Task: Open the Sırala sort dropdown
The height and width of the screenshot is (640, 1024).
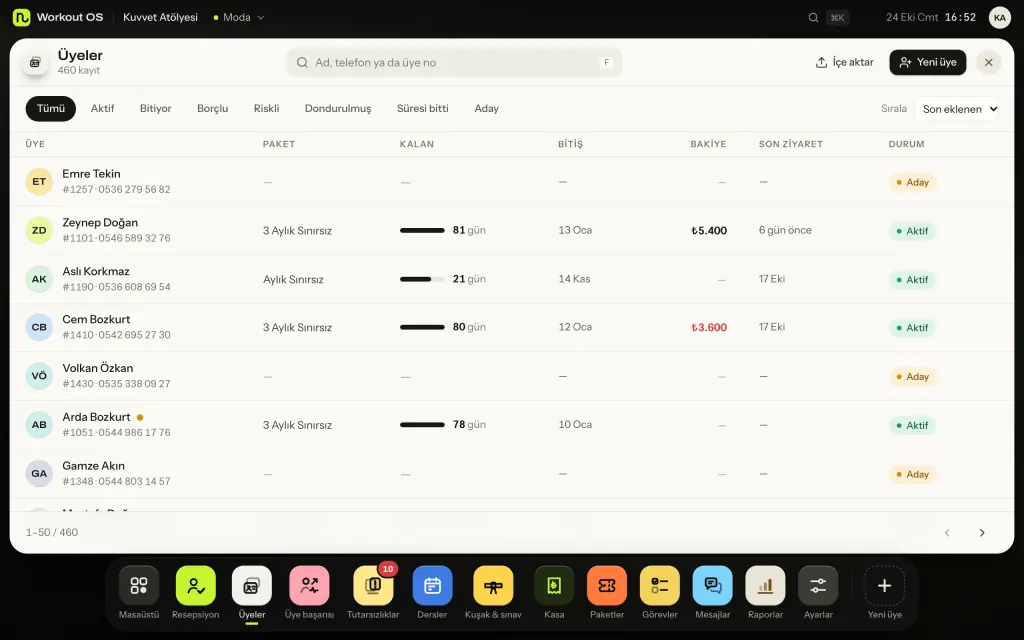Action: tap(957, 109)
